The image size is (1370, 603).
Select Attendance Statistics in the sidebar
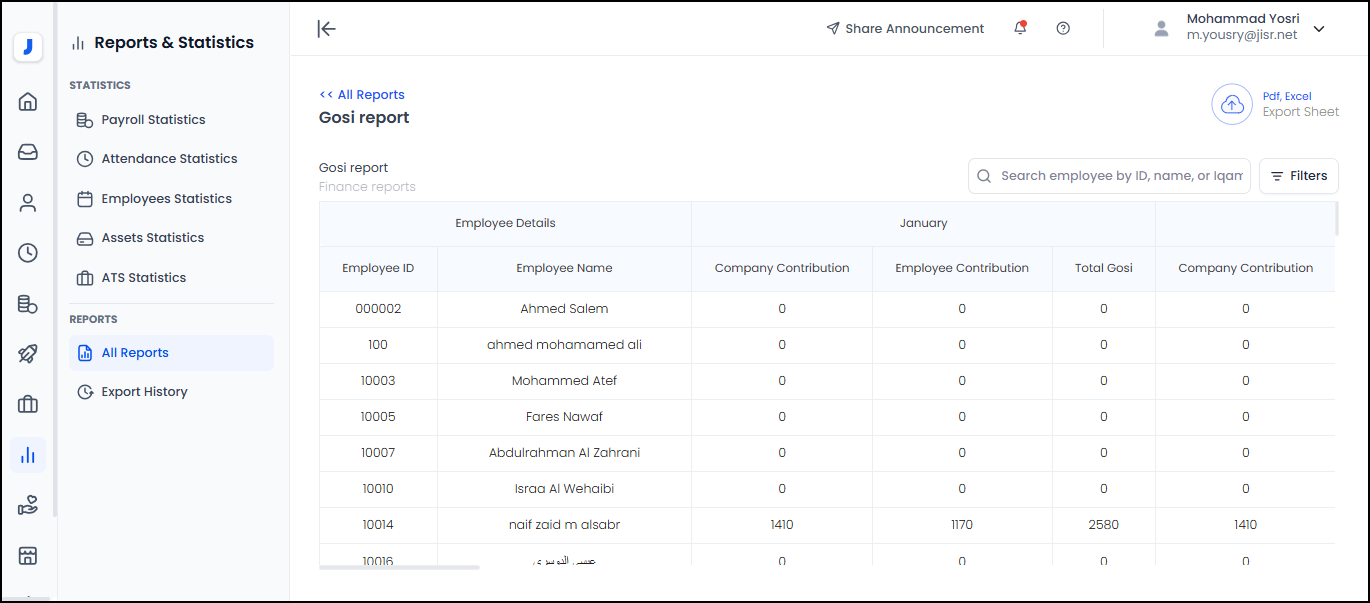[x=169, y=159]
